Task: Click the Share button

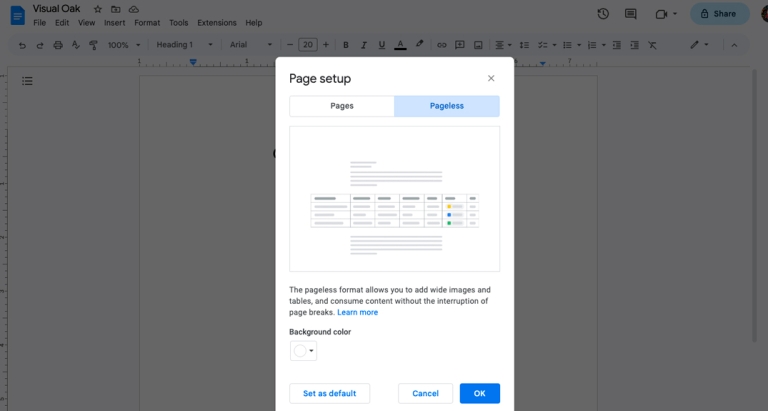Action: (720, 14)
